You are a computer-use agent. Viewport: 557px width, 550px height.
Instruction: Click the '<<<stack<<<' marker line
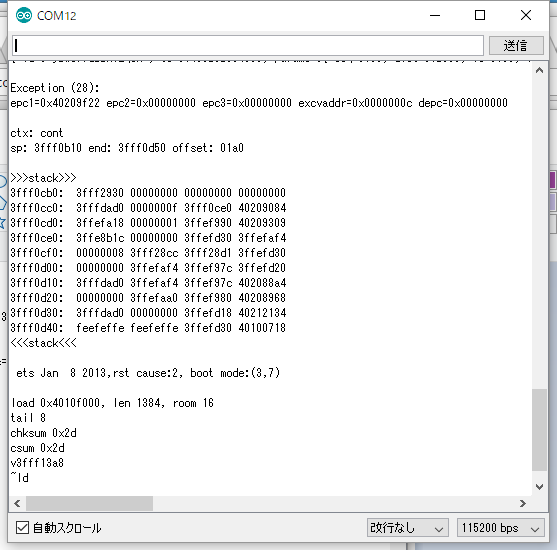pyautogui.click(x=43, y=343)
